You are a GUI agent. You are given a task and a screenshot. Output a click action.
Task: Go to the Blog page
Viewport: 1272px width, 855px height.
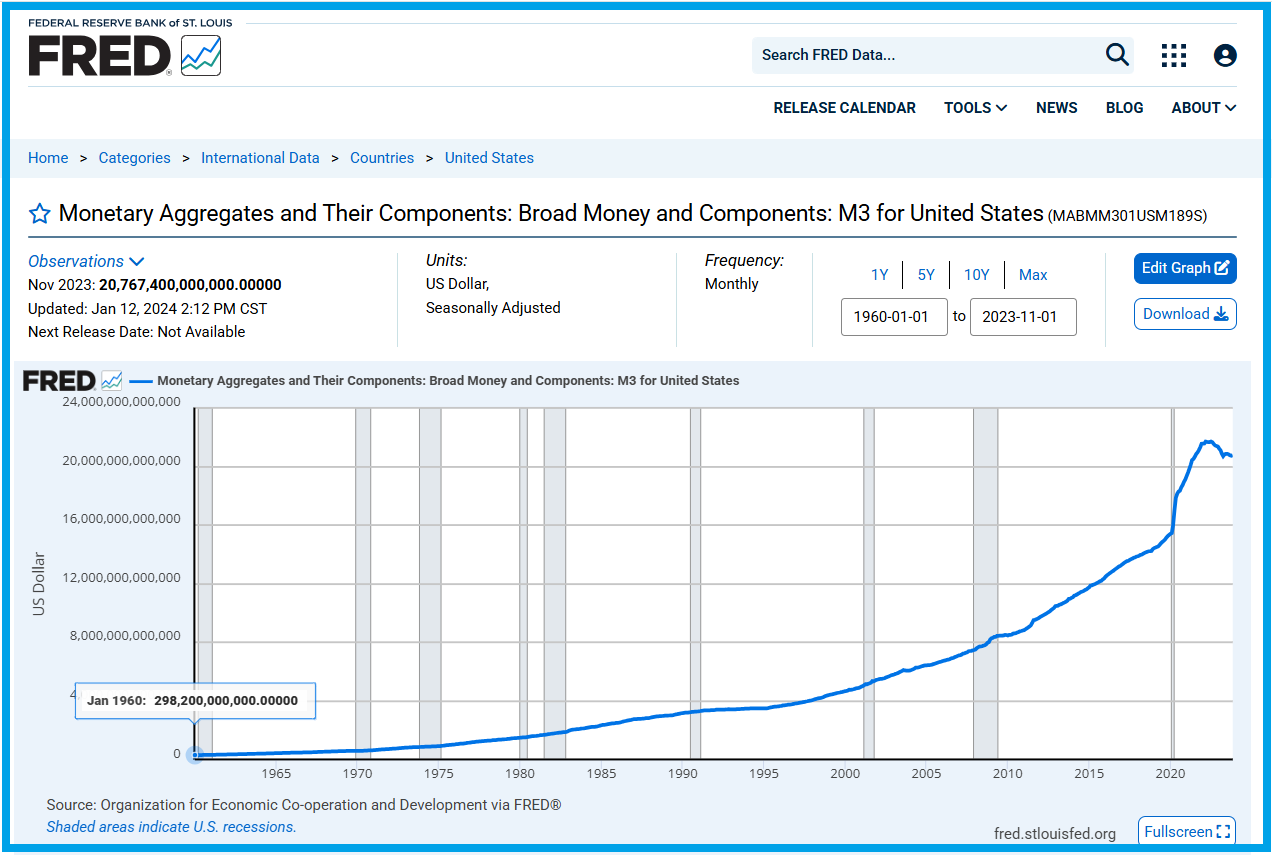(1124, 108)
